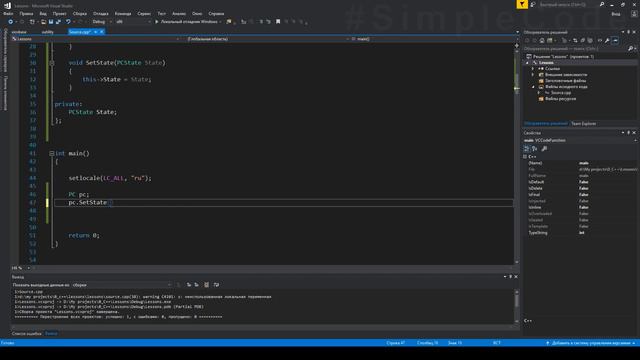Click the Properties wrench icon in Solution Explorer
Viewport: 640px width, 360px height.
(x=607, y=40)
